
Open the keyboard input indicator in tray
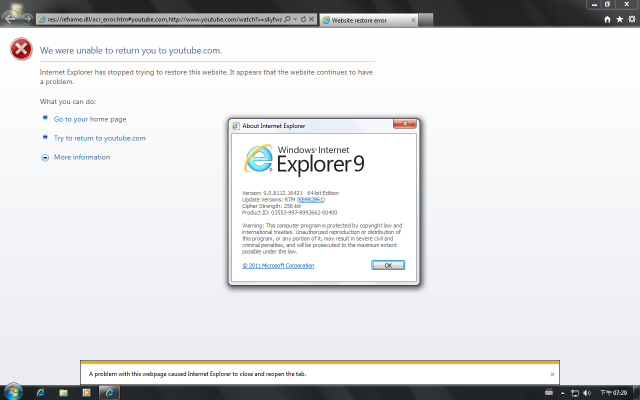click(549, 392)
